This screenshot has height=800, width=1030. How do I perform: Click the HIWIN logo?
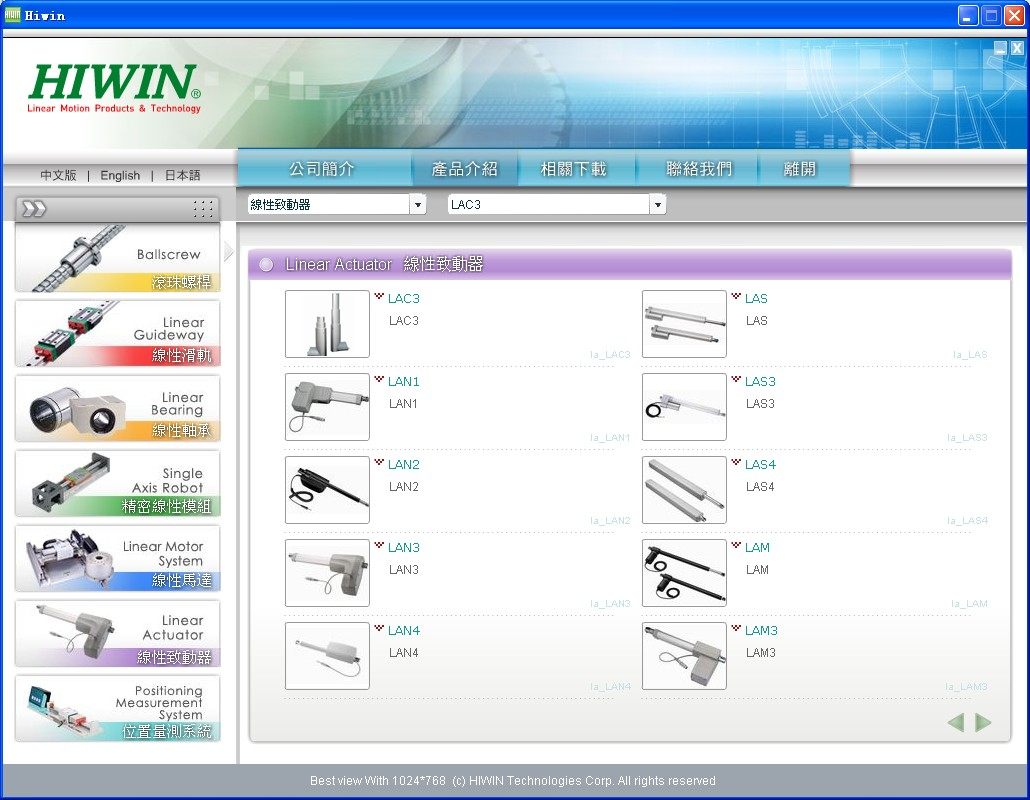pos(114,88)
